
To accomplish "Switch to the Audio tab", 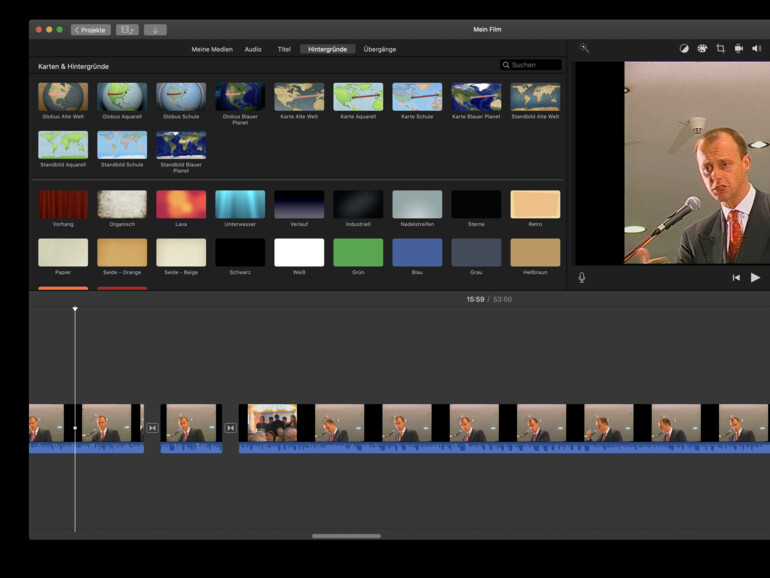I will click(x=253, y=49).
